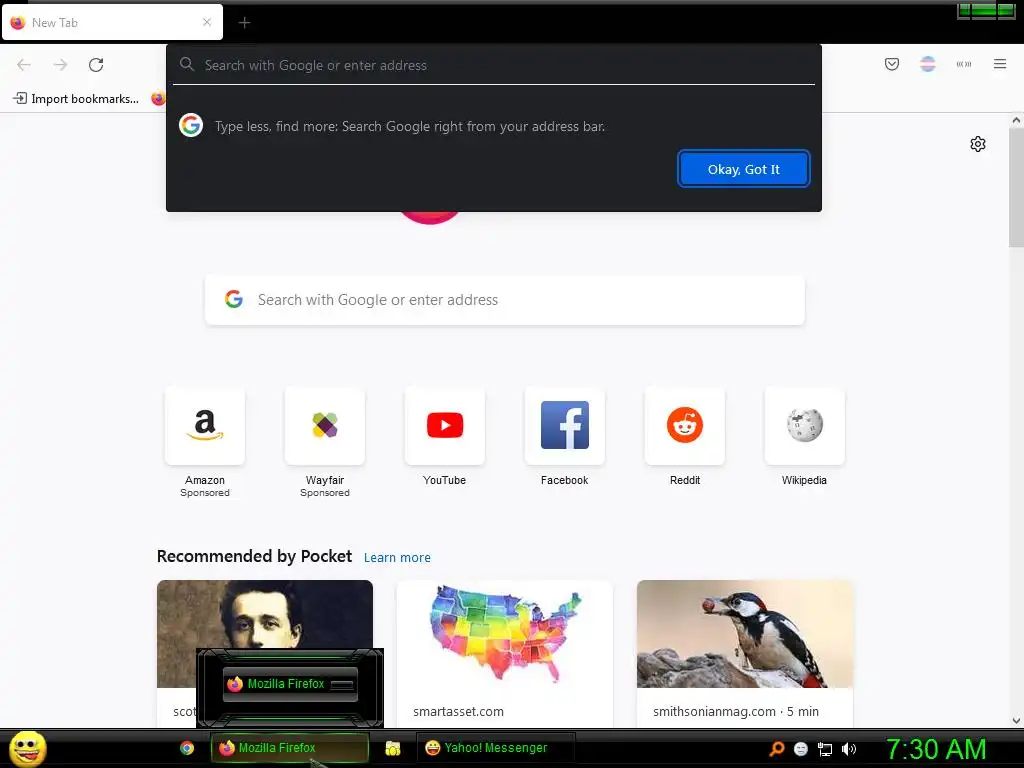The width and height of the screenshot is (1024, 768).
Task: Open the volume speaker tray icon
Action: (849, 749)
